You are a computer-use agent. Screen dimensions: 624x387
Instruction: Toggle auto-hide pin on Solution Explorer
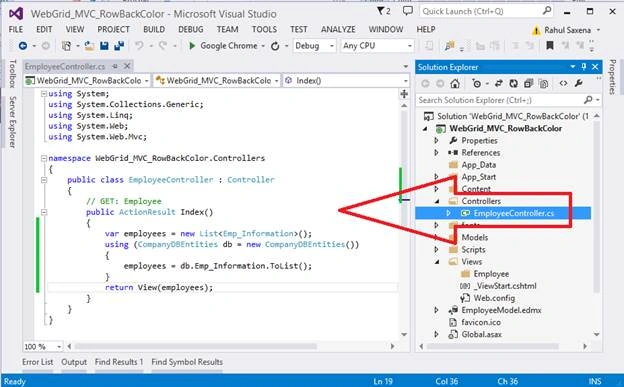tap(583, 67)
